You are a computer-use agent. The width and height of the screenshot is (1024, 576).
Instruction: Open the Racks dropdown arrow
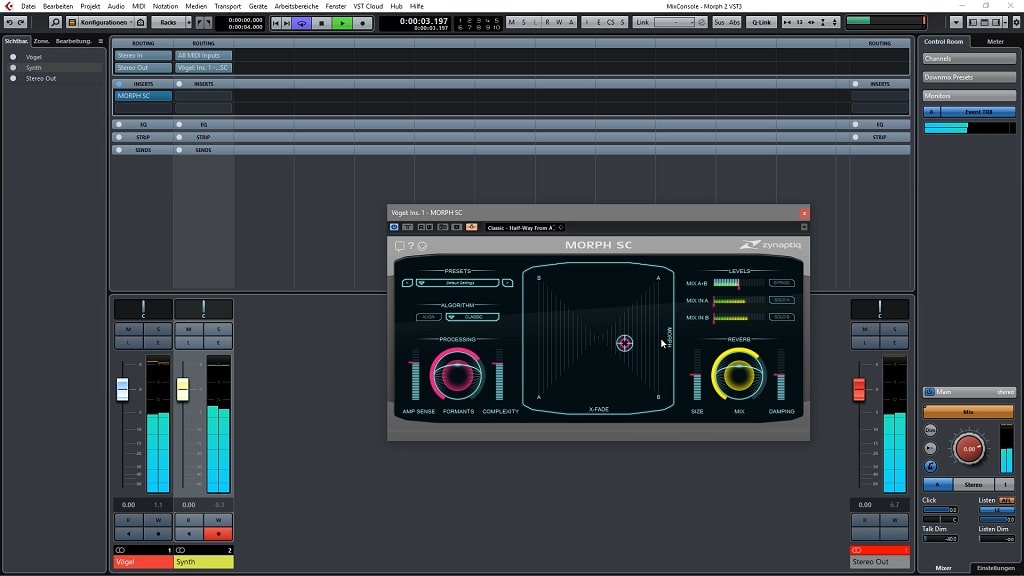tap(189, 22)
